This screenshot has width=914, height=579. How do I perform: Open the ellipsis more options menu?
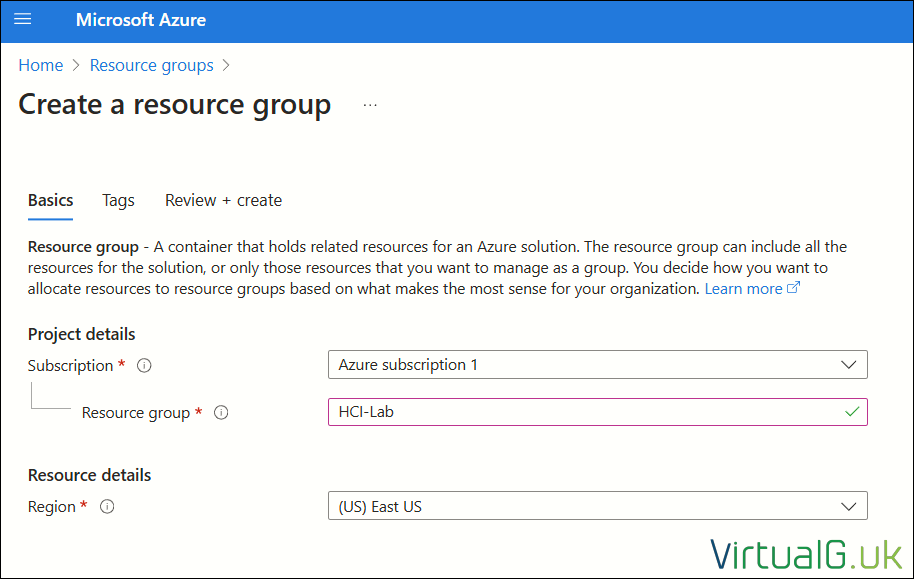click(x=370, y=106)
